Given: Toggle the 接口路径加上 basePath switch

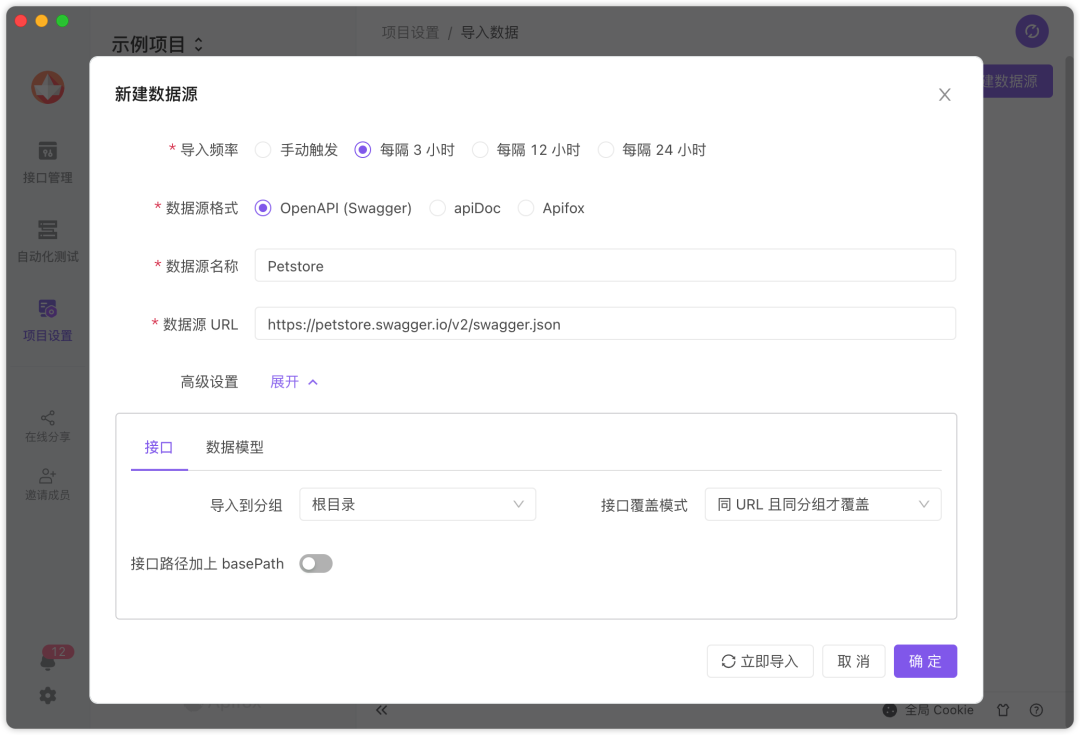Looking at the screenshot, I should pyautogui.click(x=316, y=563).
